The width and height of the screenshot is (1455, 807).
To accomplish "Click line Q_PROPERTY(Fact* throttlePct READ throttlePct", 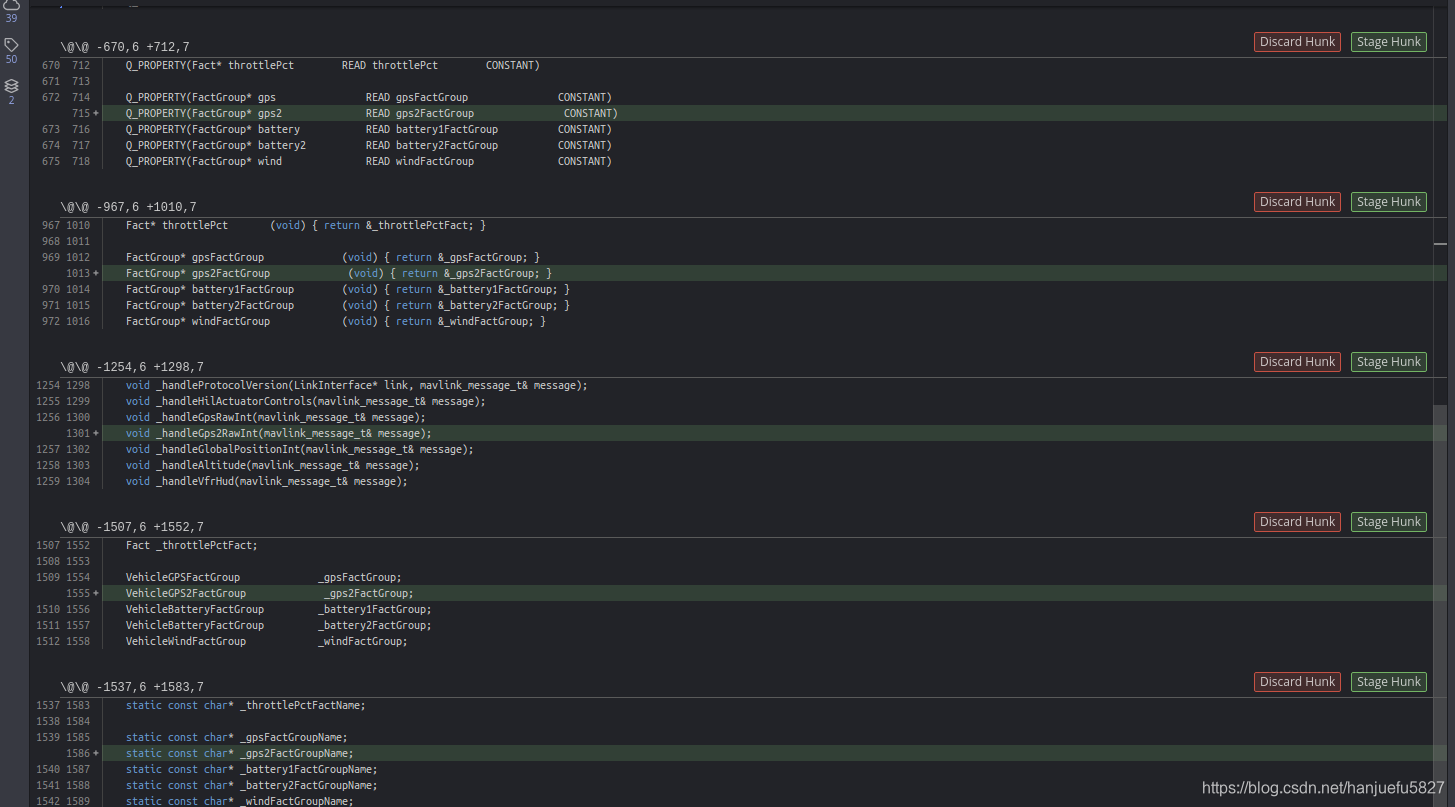I will [x=333, y=65].
